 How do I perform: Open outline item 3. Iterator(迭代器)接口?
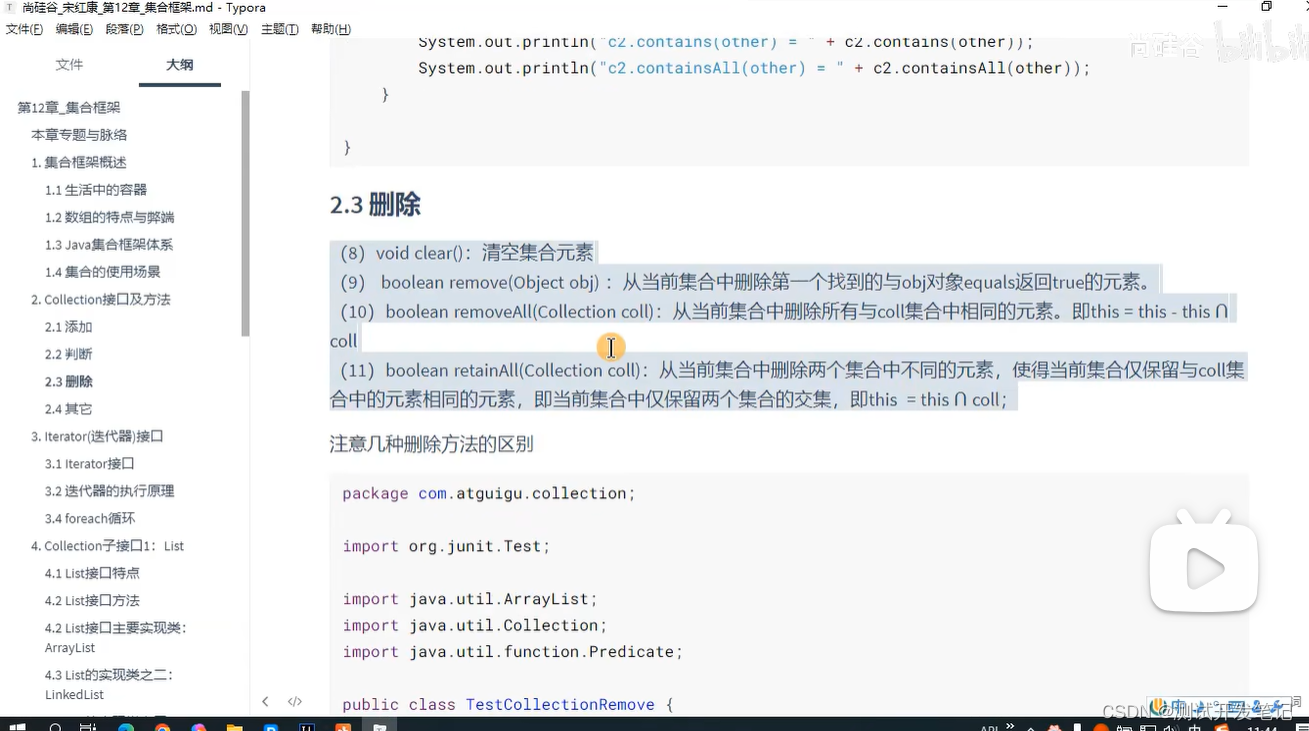coord(97,437)
